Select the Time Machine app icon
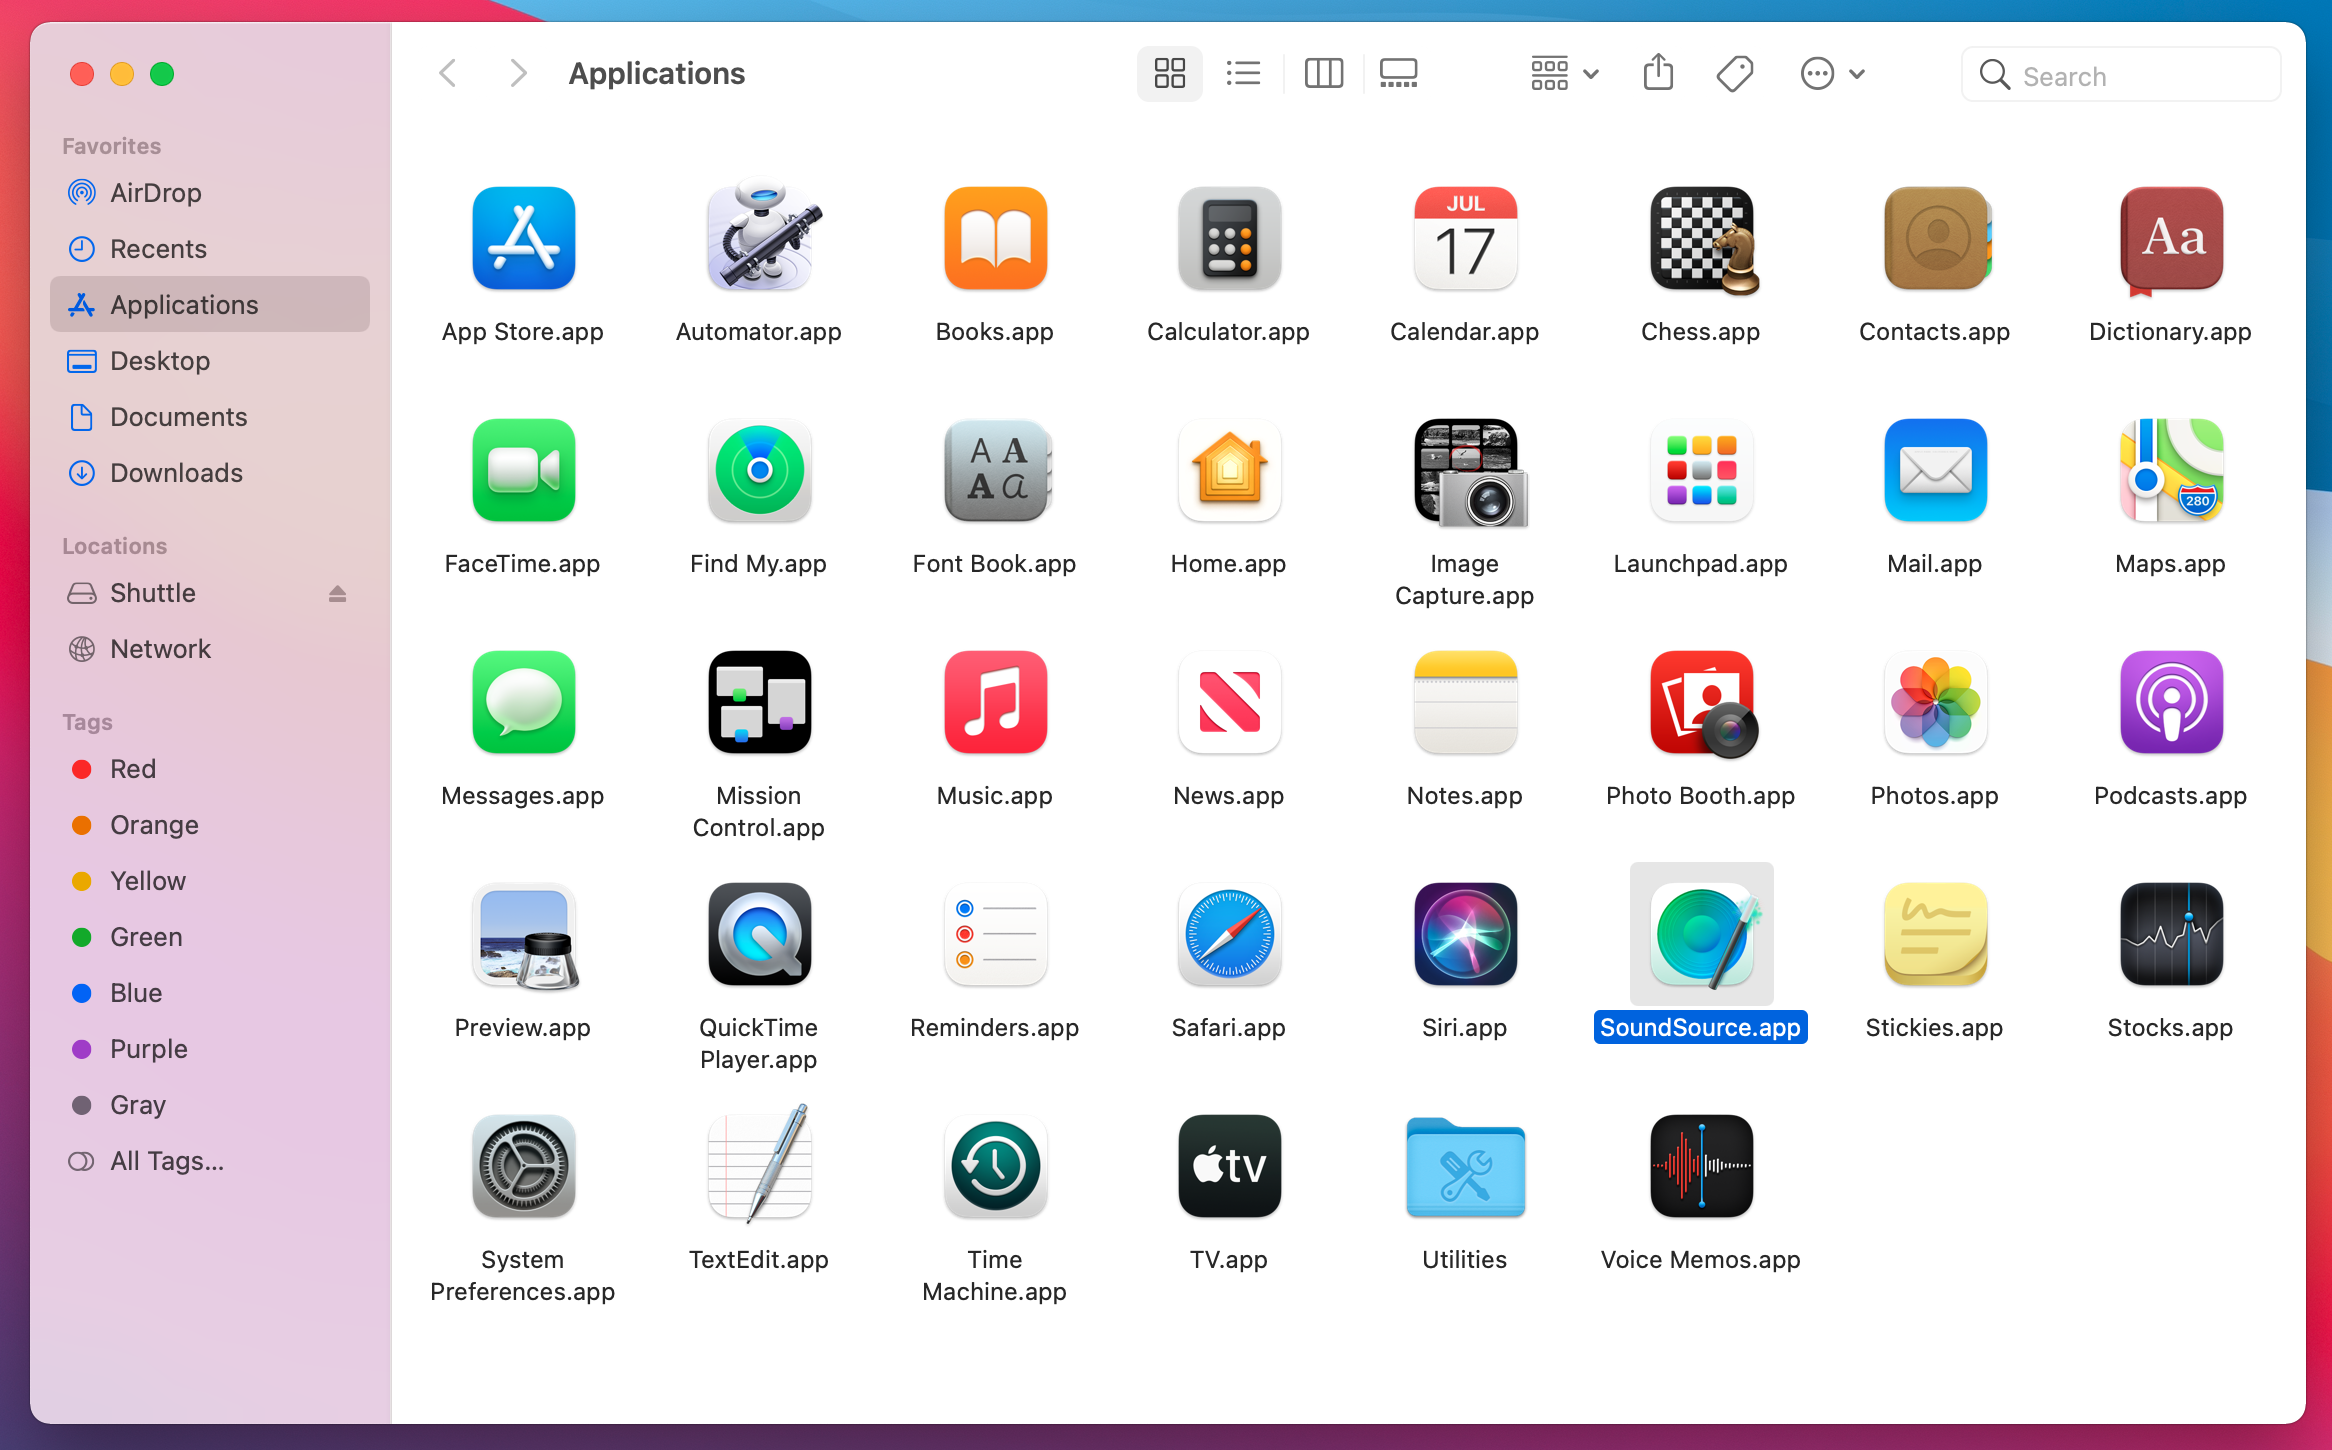 [x=995, y=1166]
